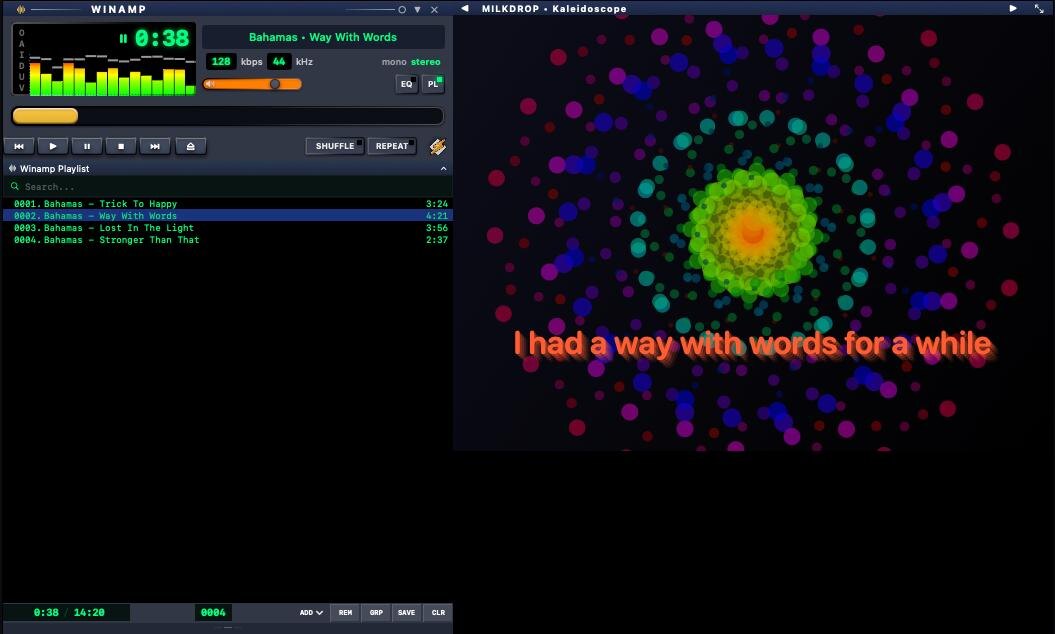
Task: Click the kaleidoscope visualization center
Action: pos(752,232)
